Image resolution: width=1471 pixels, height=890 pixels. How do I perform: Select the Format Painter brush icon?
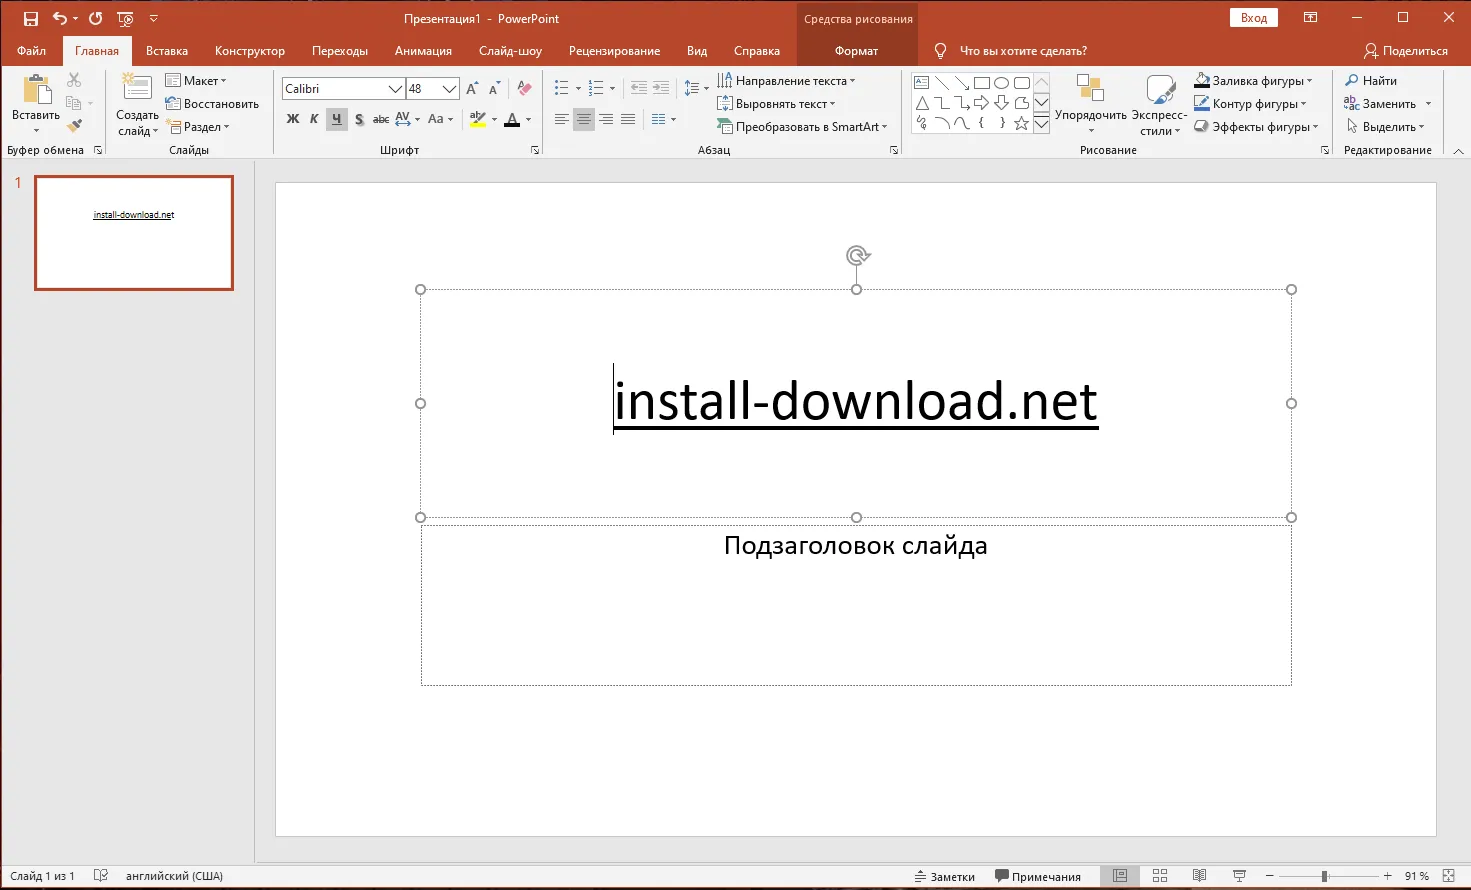(74, 126)
